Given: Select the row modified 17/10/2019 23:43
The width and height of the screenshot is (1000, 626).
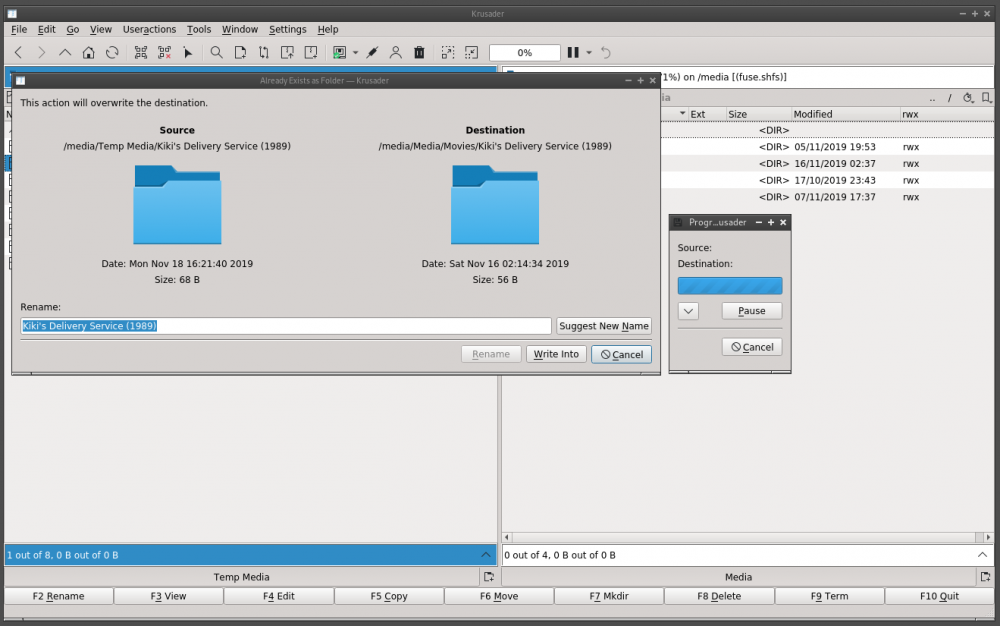Looking at the screenshot, I should tap(827, 180).
